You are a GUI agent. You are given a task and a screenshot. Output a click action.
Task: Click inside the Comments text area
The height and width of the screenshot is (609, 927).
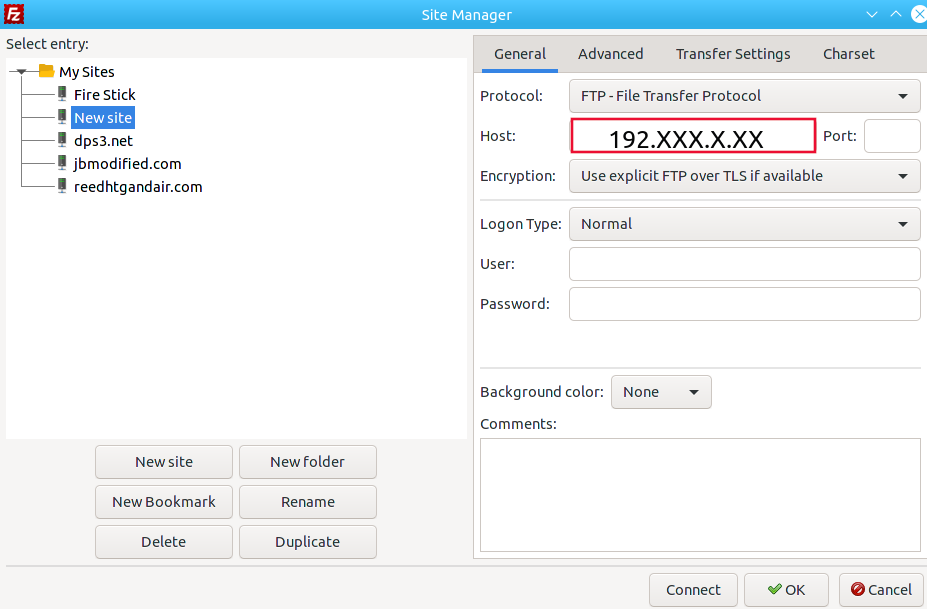tap(700, 495)
